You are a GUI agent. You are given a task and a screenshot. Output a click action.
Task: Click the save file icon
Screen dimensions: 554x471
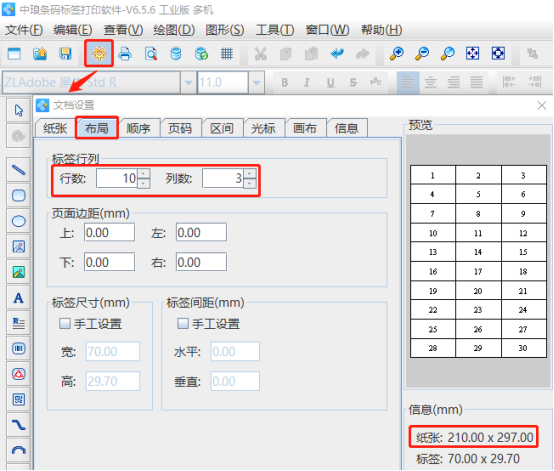[x=66, y=54]
